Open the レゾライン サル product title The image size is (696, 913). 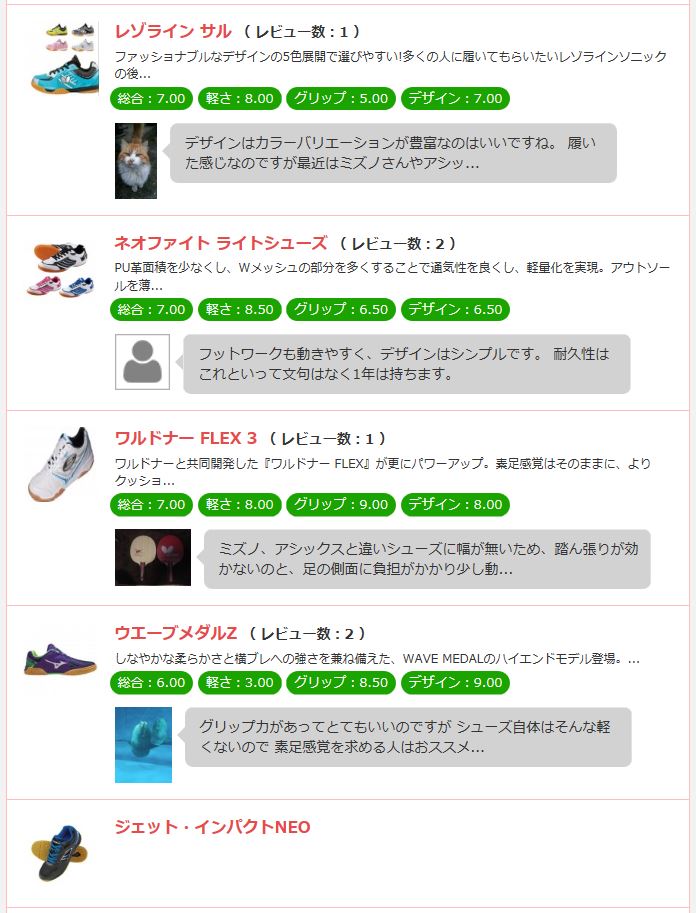[x=173, y=31]
